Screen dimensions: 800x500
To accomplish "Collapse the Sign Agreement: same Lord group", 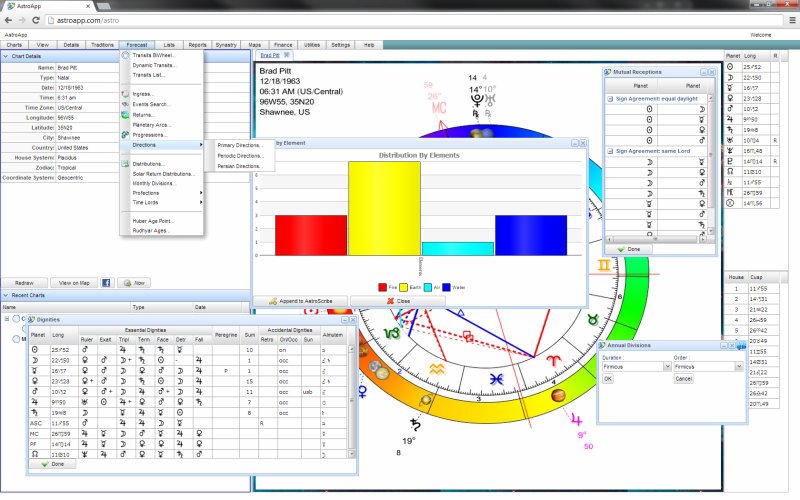I will (609, 150).
